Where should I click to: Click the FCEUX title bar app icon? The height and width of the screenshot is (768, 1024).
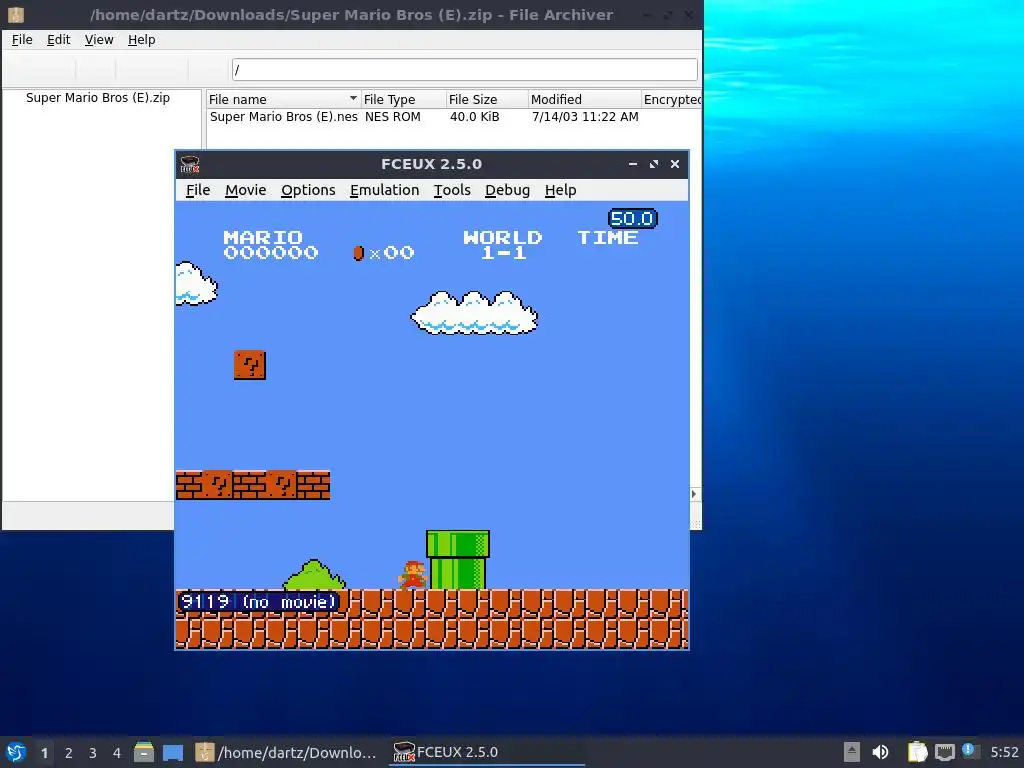pyautogui.click(x=190, y=164)
